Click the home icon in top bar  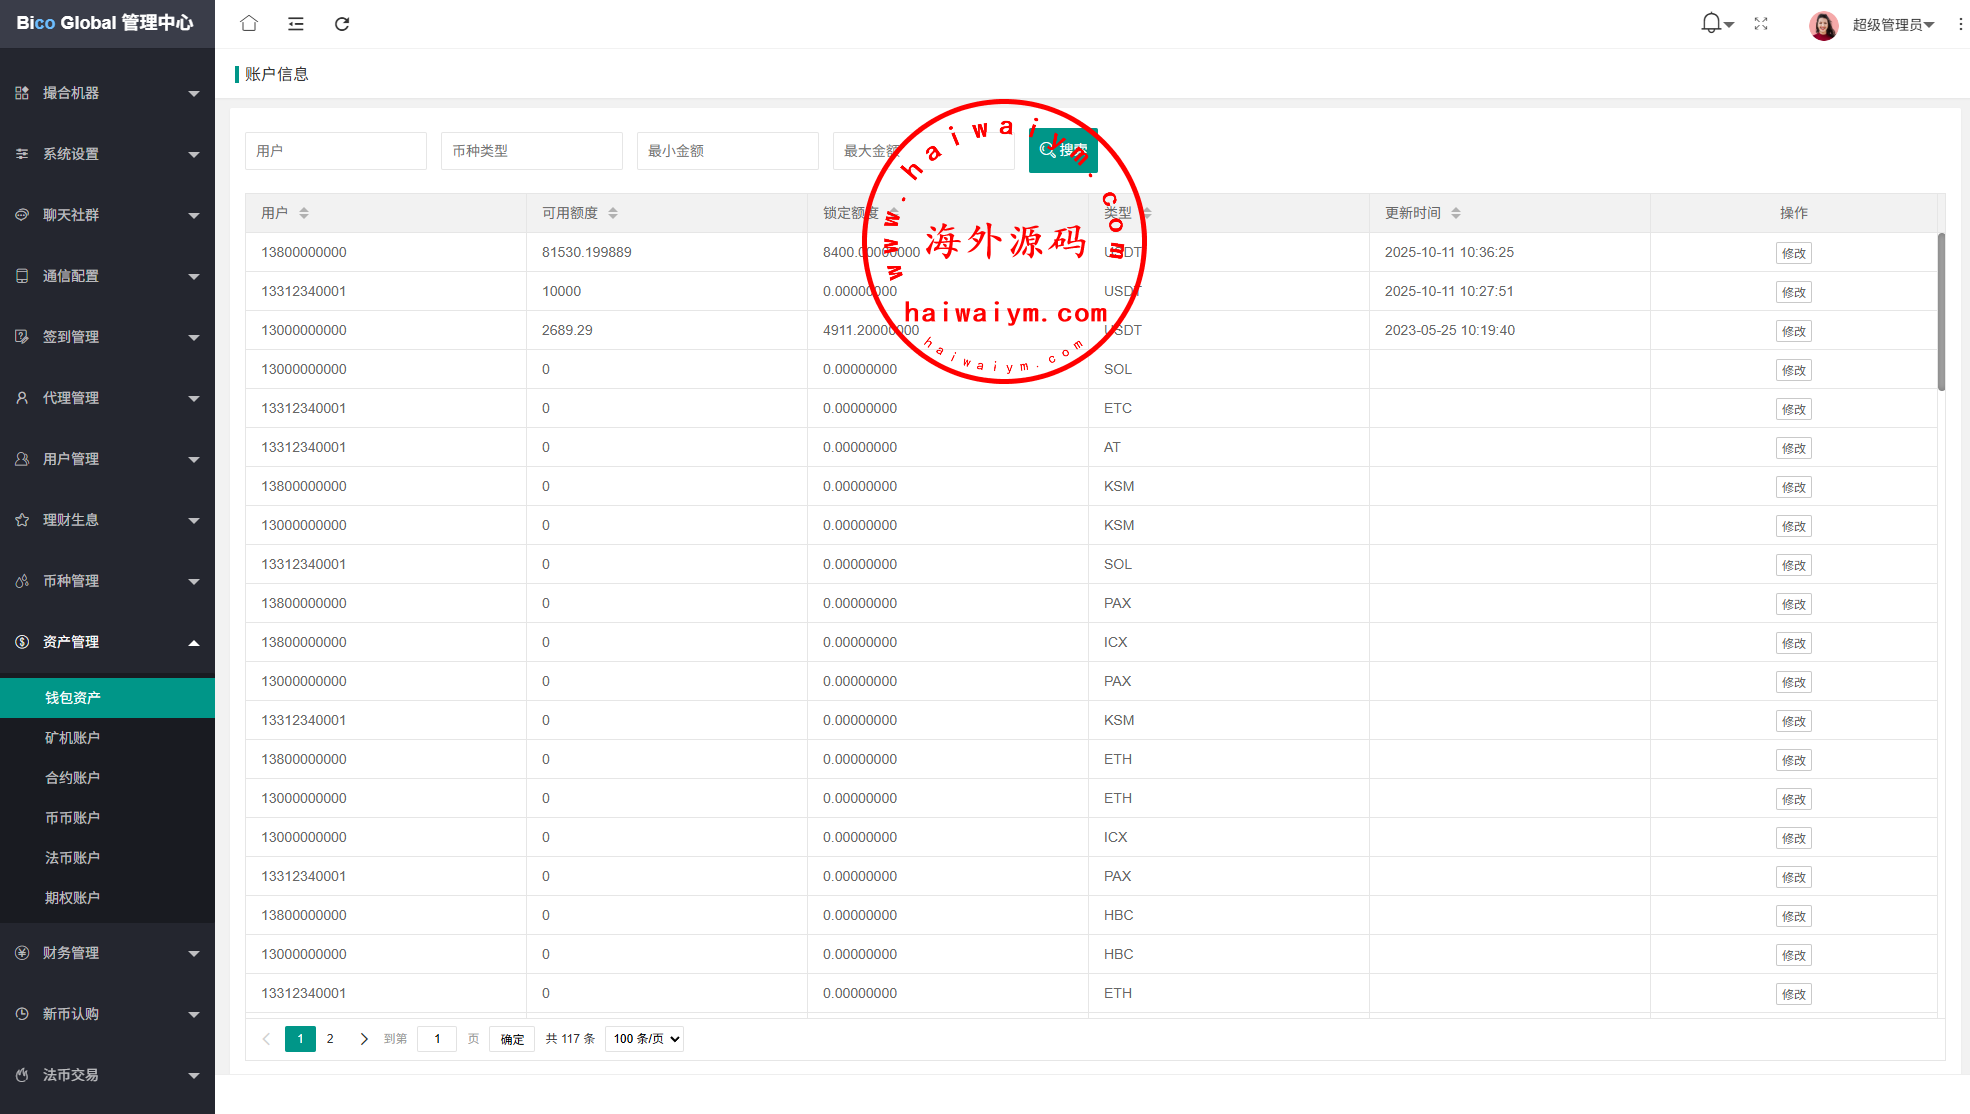pyautogui.click(x=249, y=23)
